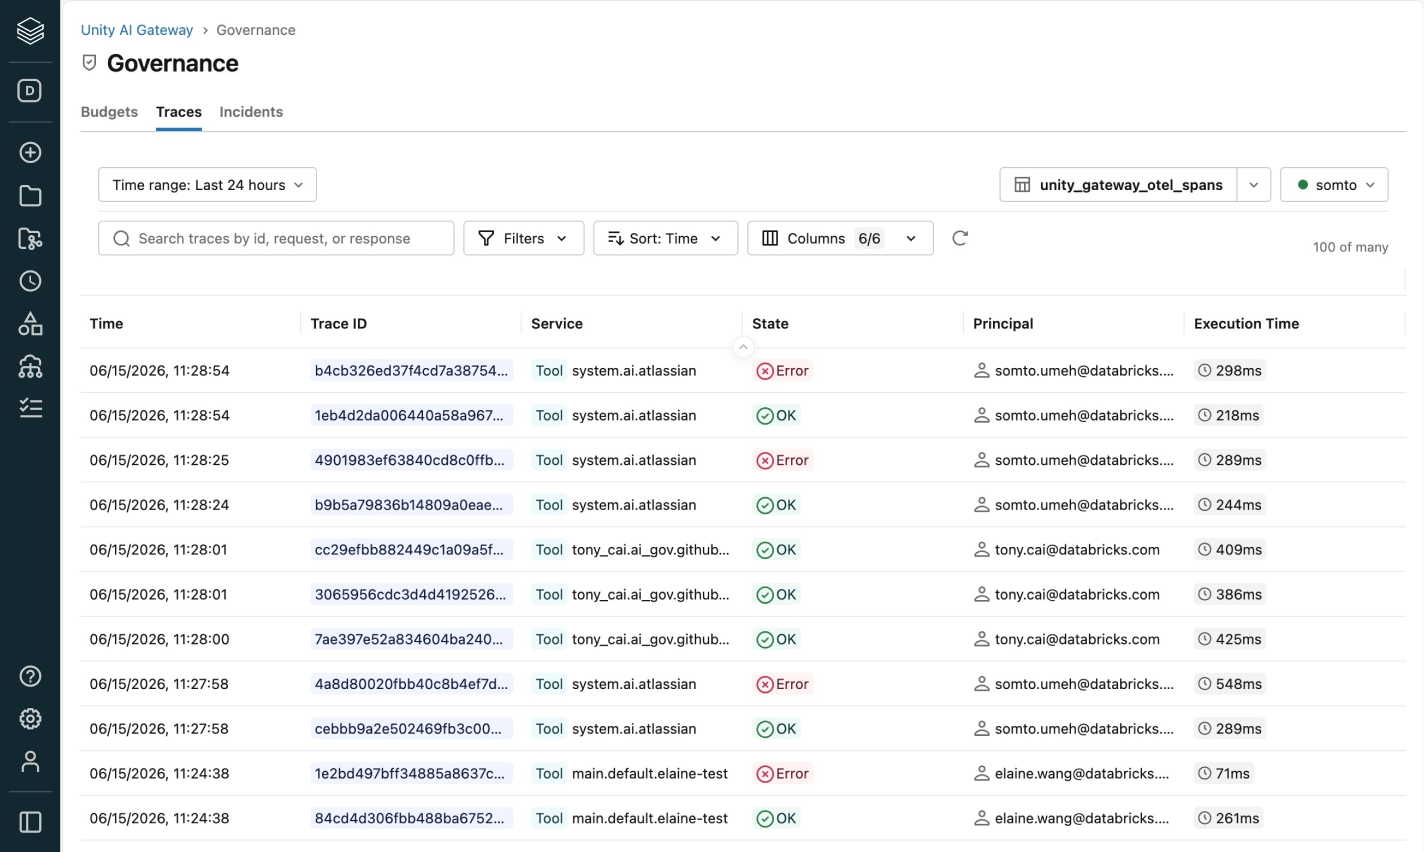Click tony_cai.ai_gov.github service in 425ms row

651,640
